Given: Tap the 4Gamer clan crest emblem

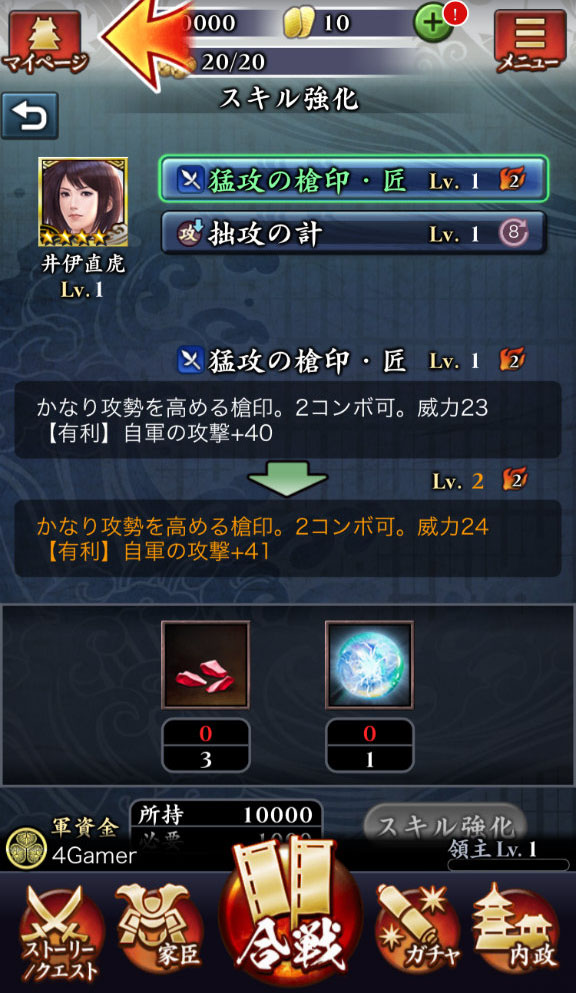Looking at the screenshot, I should coord(25,849).
